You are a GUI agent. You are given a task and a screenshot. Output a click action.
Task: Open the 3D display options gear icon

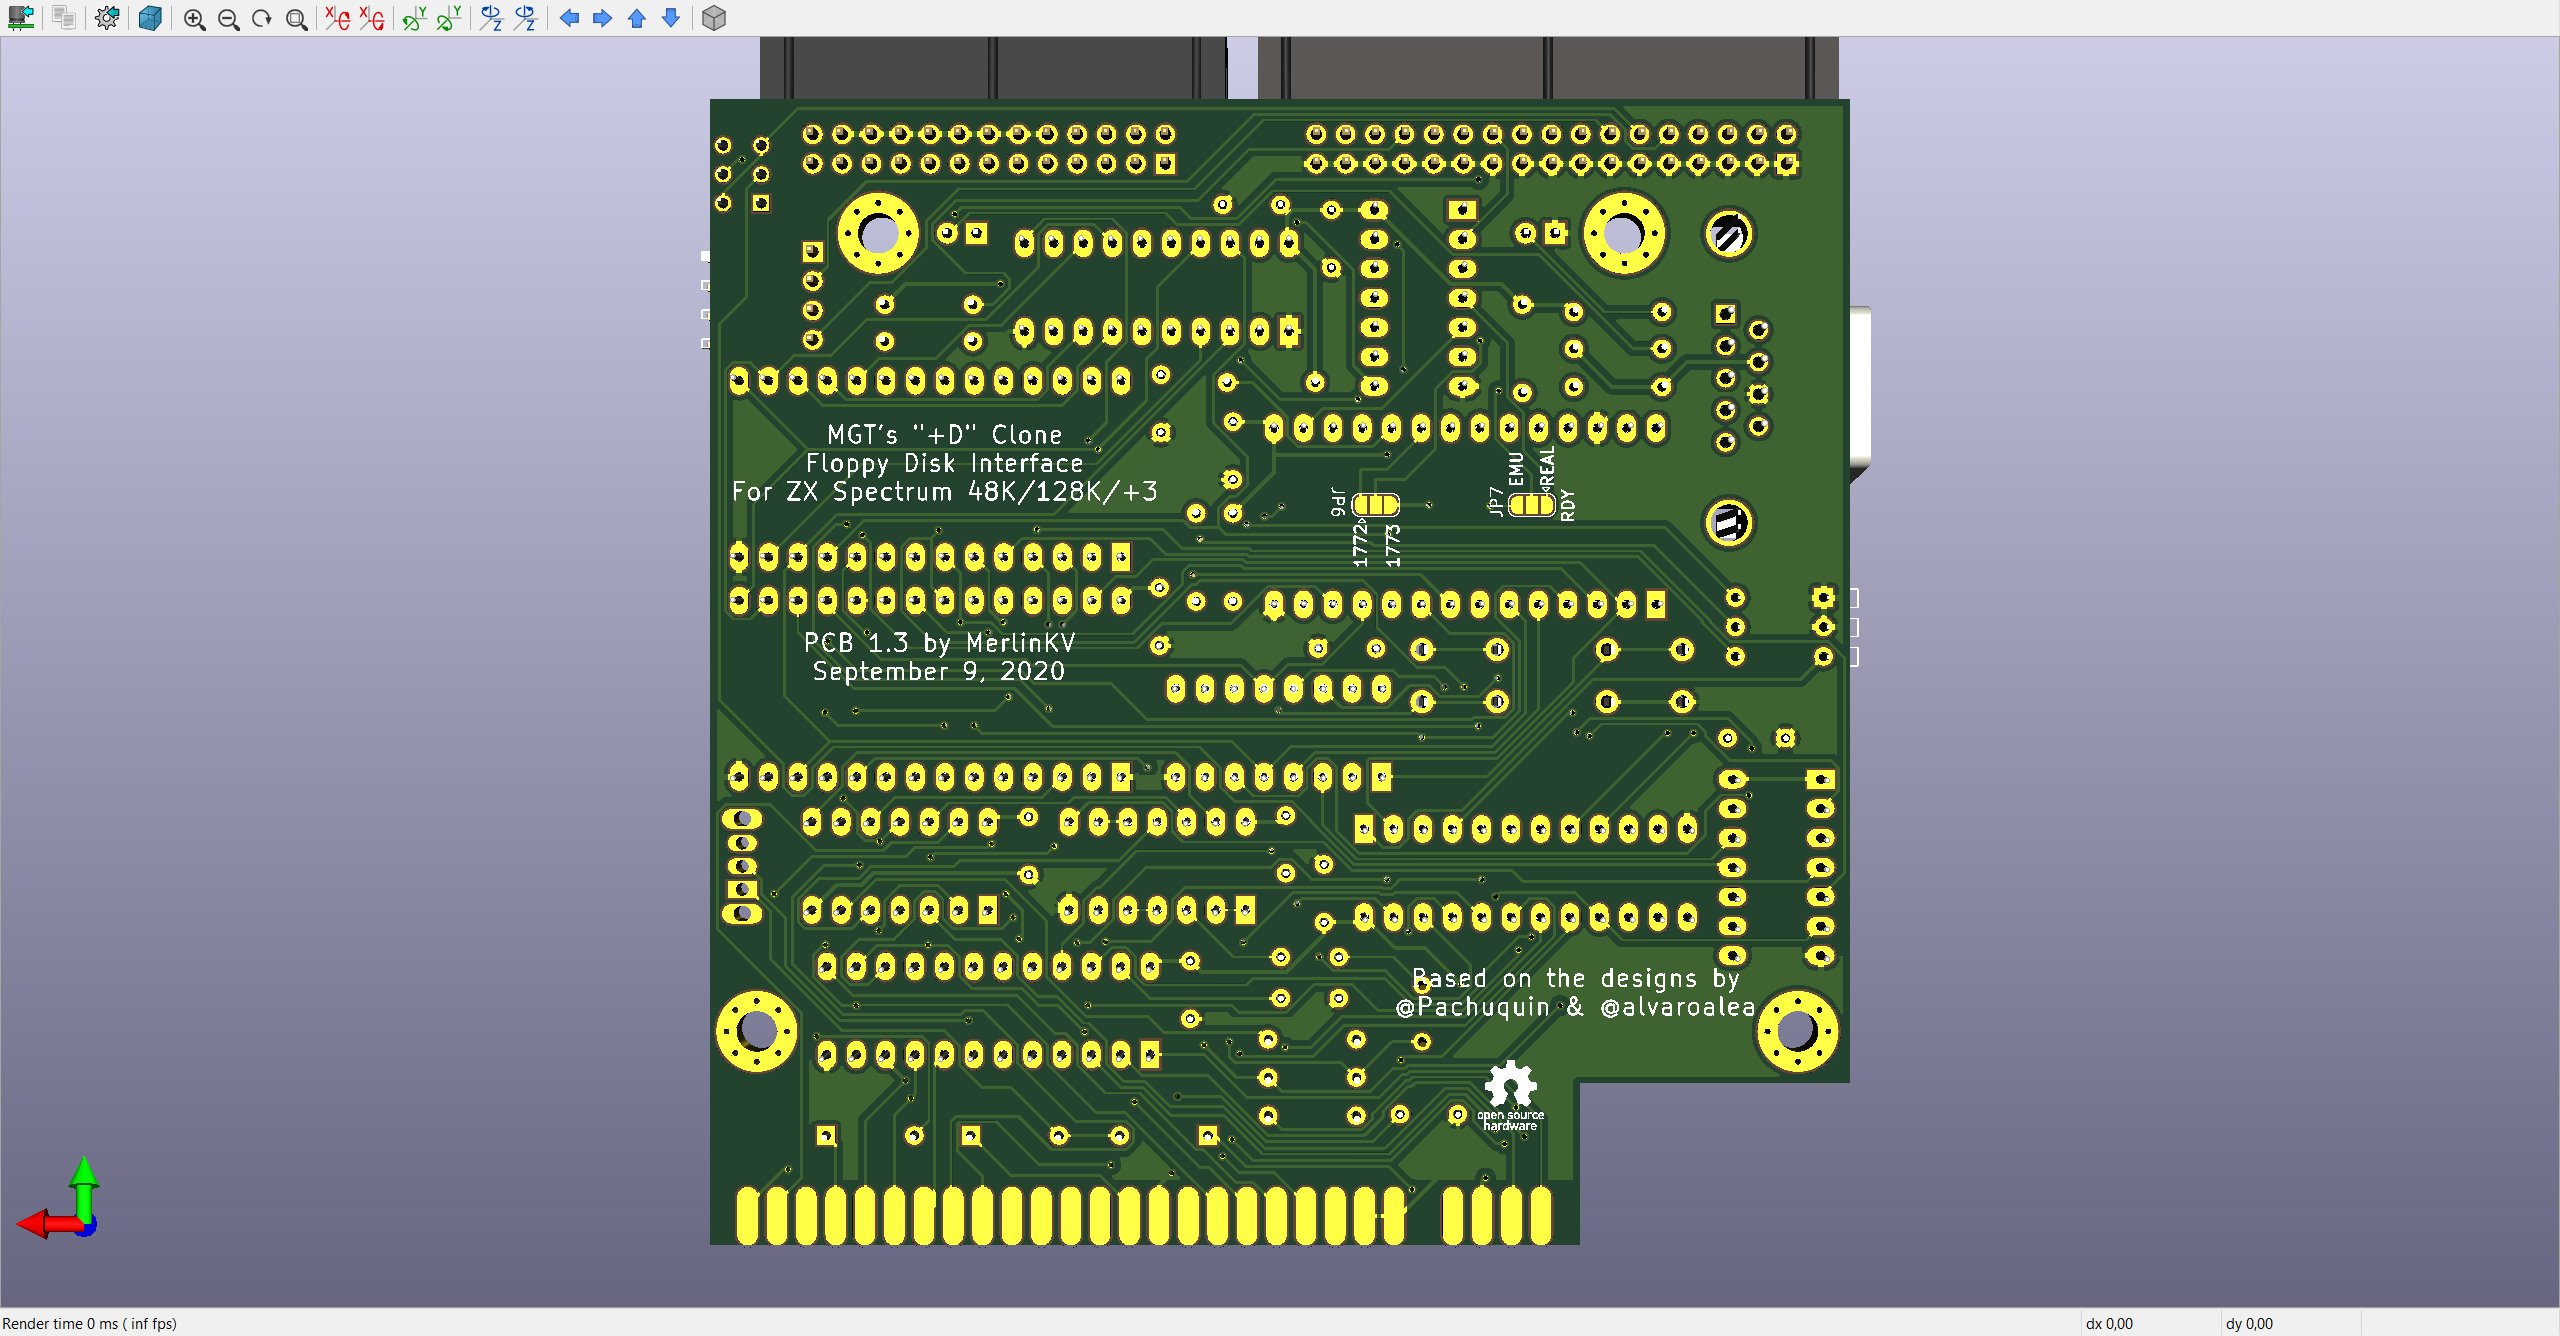(x=107, y=18)
